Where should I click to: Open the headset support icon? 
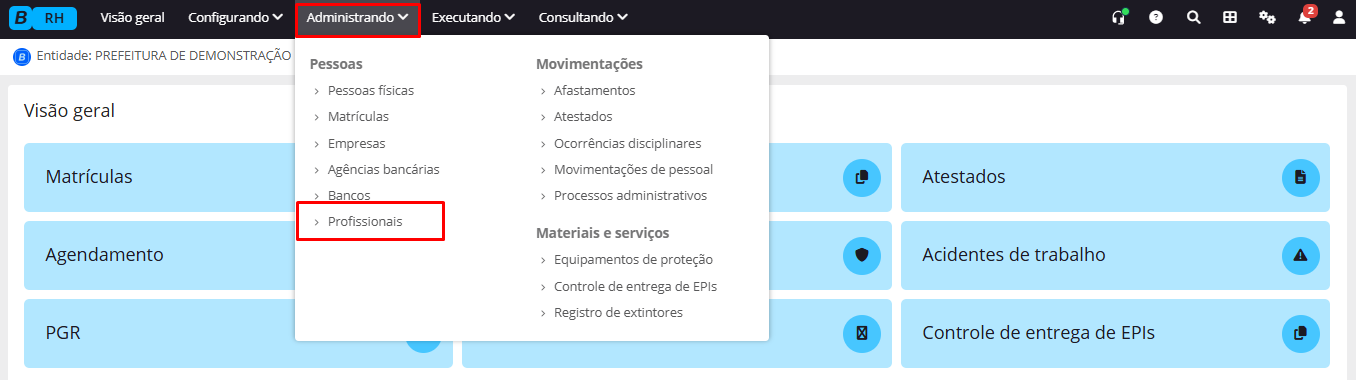(x=1120, y=17)
